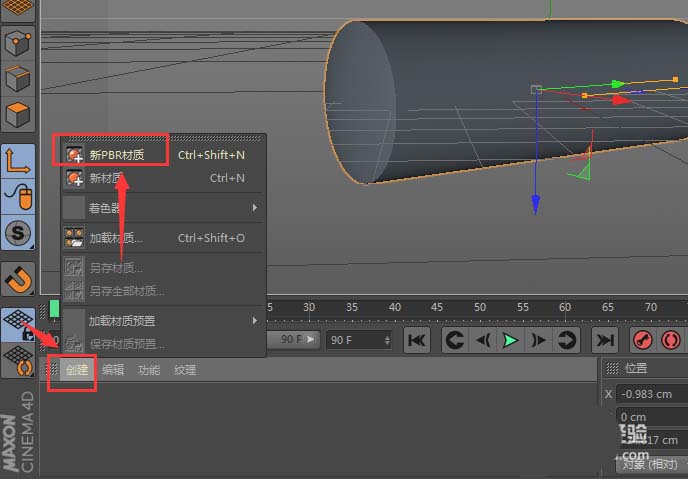Screen dimensions: 688x479
Task: Expand the 着色器 submenu
Action: tap(105, 208)
